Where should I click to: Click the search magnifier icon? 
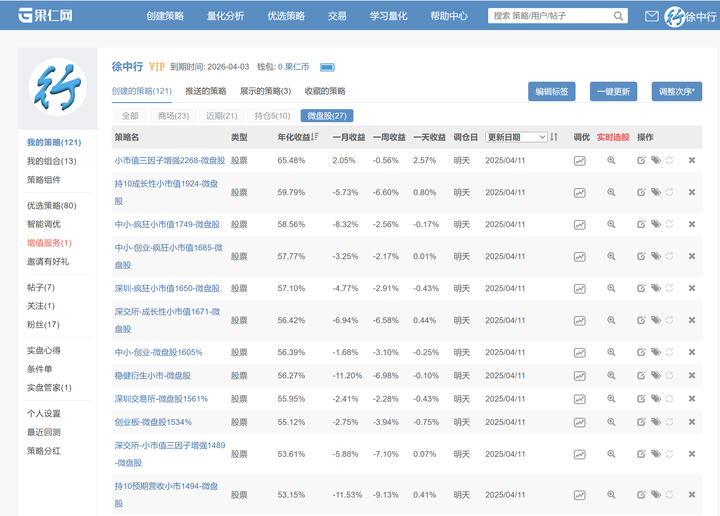pos(618,16)
